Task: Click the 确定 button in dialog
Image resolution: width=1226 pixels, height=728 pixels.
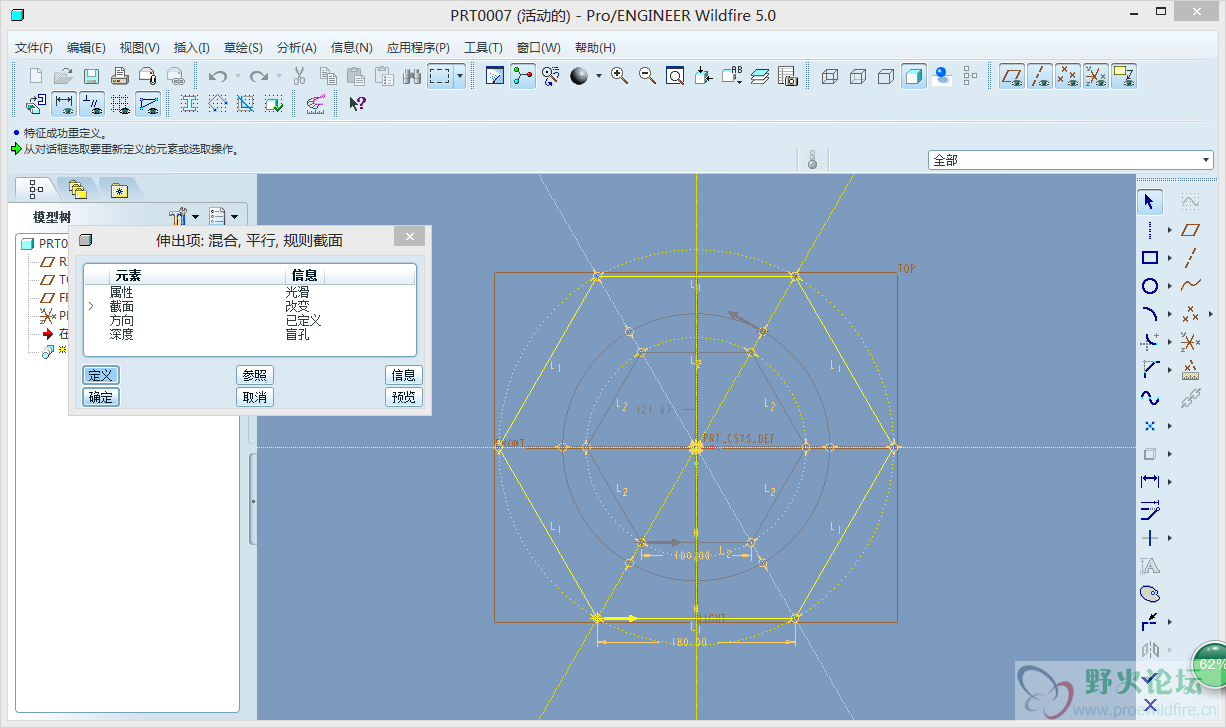Action: coord(101,397)
